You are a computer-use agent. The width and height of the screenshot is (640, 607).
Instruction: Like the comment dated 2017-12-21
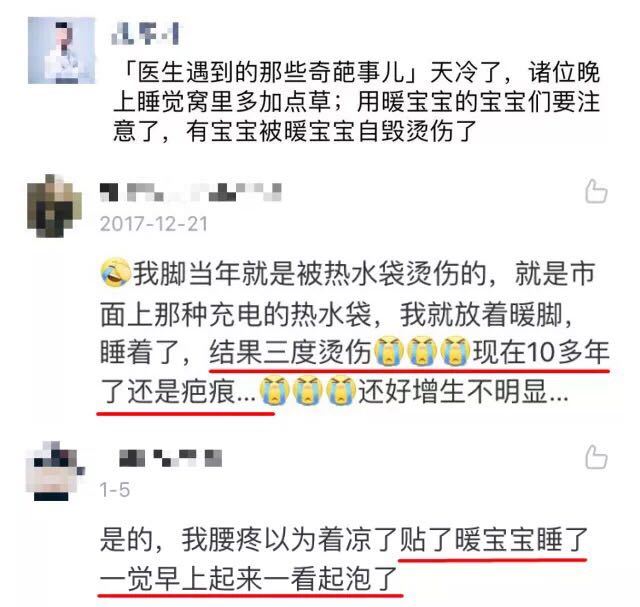coord(596,191)
